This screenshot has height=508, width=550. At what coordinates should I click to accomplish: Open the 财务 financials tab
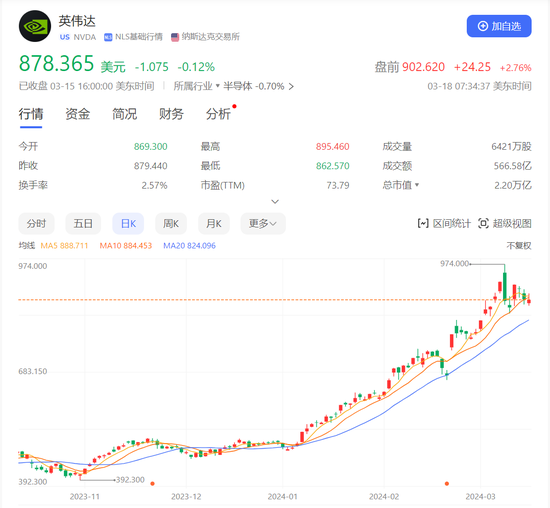171,114
